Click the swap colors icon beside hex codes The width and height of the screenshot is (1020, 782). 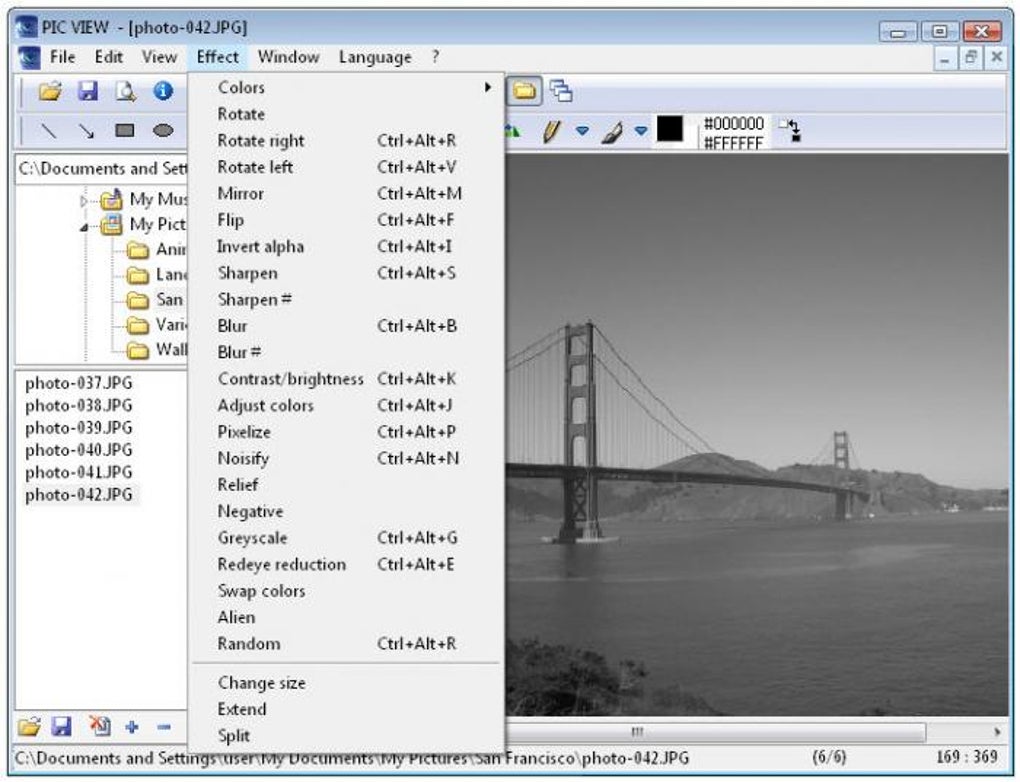(791, 131)
